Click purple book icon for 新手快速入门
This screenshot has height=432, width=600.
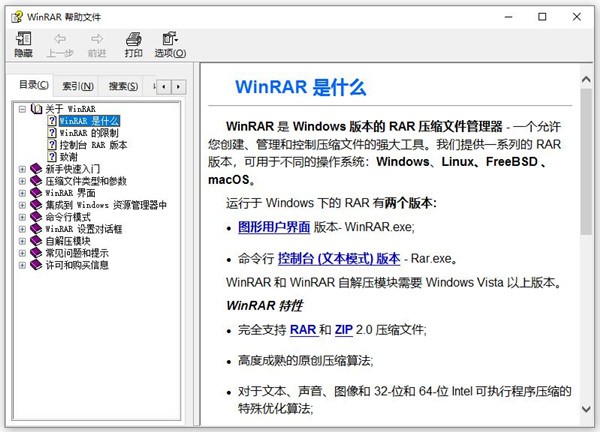point(36,168)
